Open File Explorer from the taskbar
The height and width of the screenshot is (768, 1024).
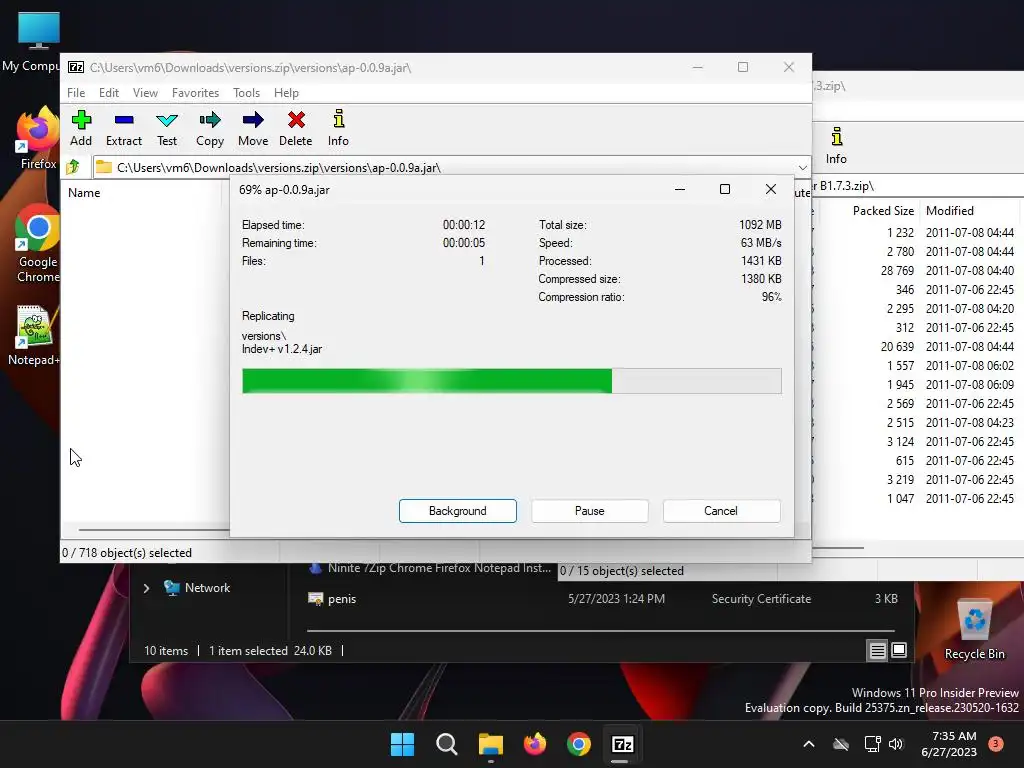490,744
